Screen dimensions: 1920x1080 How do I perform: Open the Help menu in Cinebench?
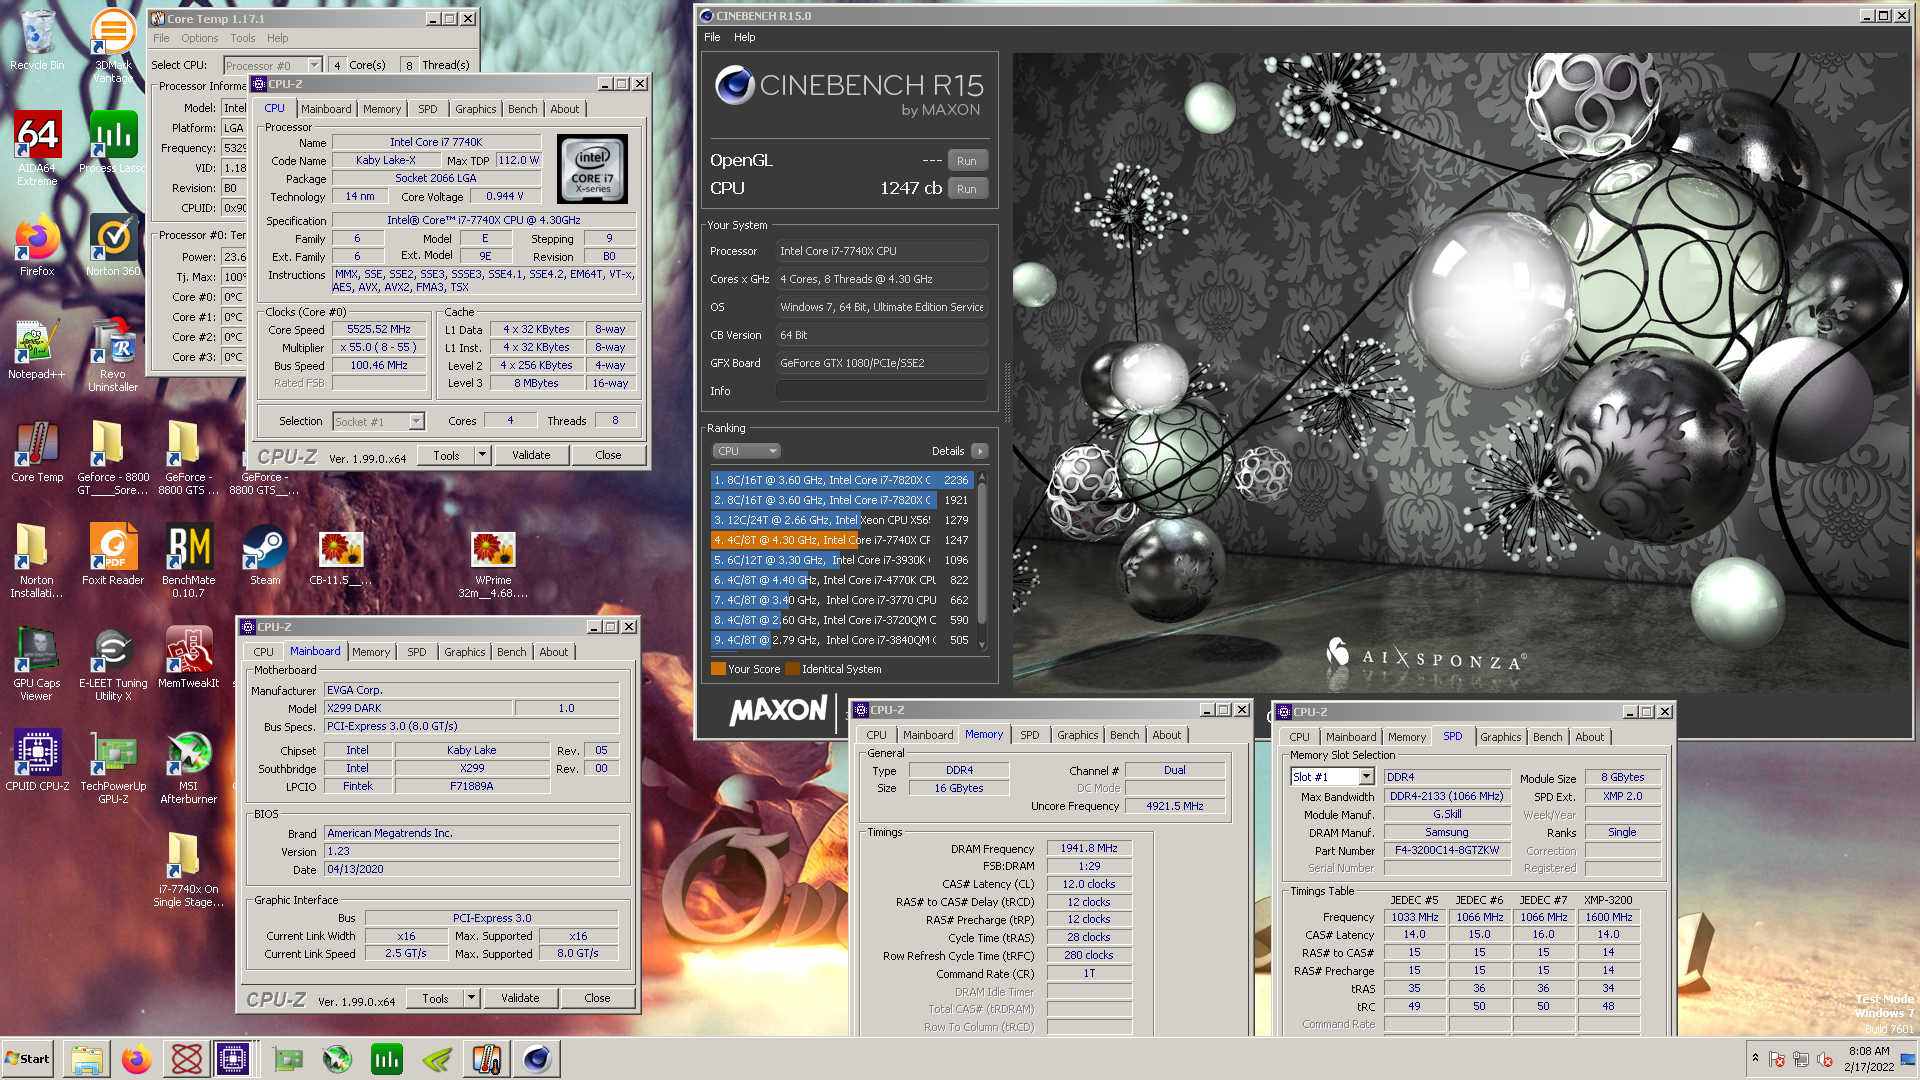click(745, 37)
